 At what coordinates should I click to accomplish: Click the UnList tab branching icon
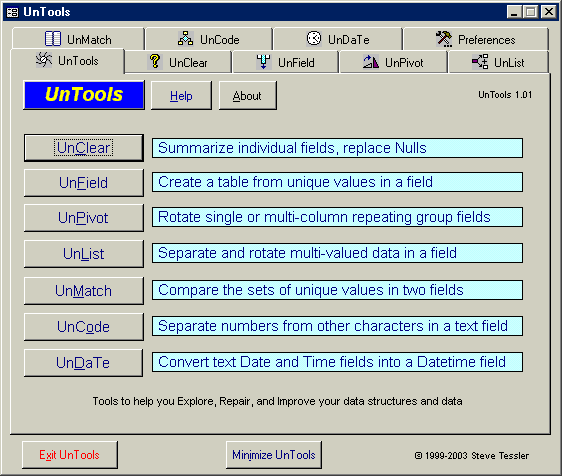point(480,61)
